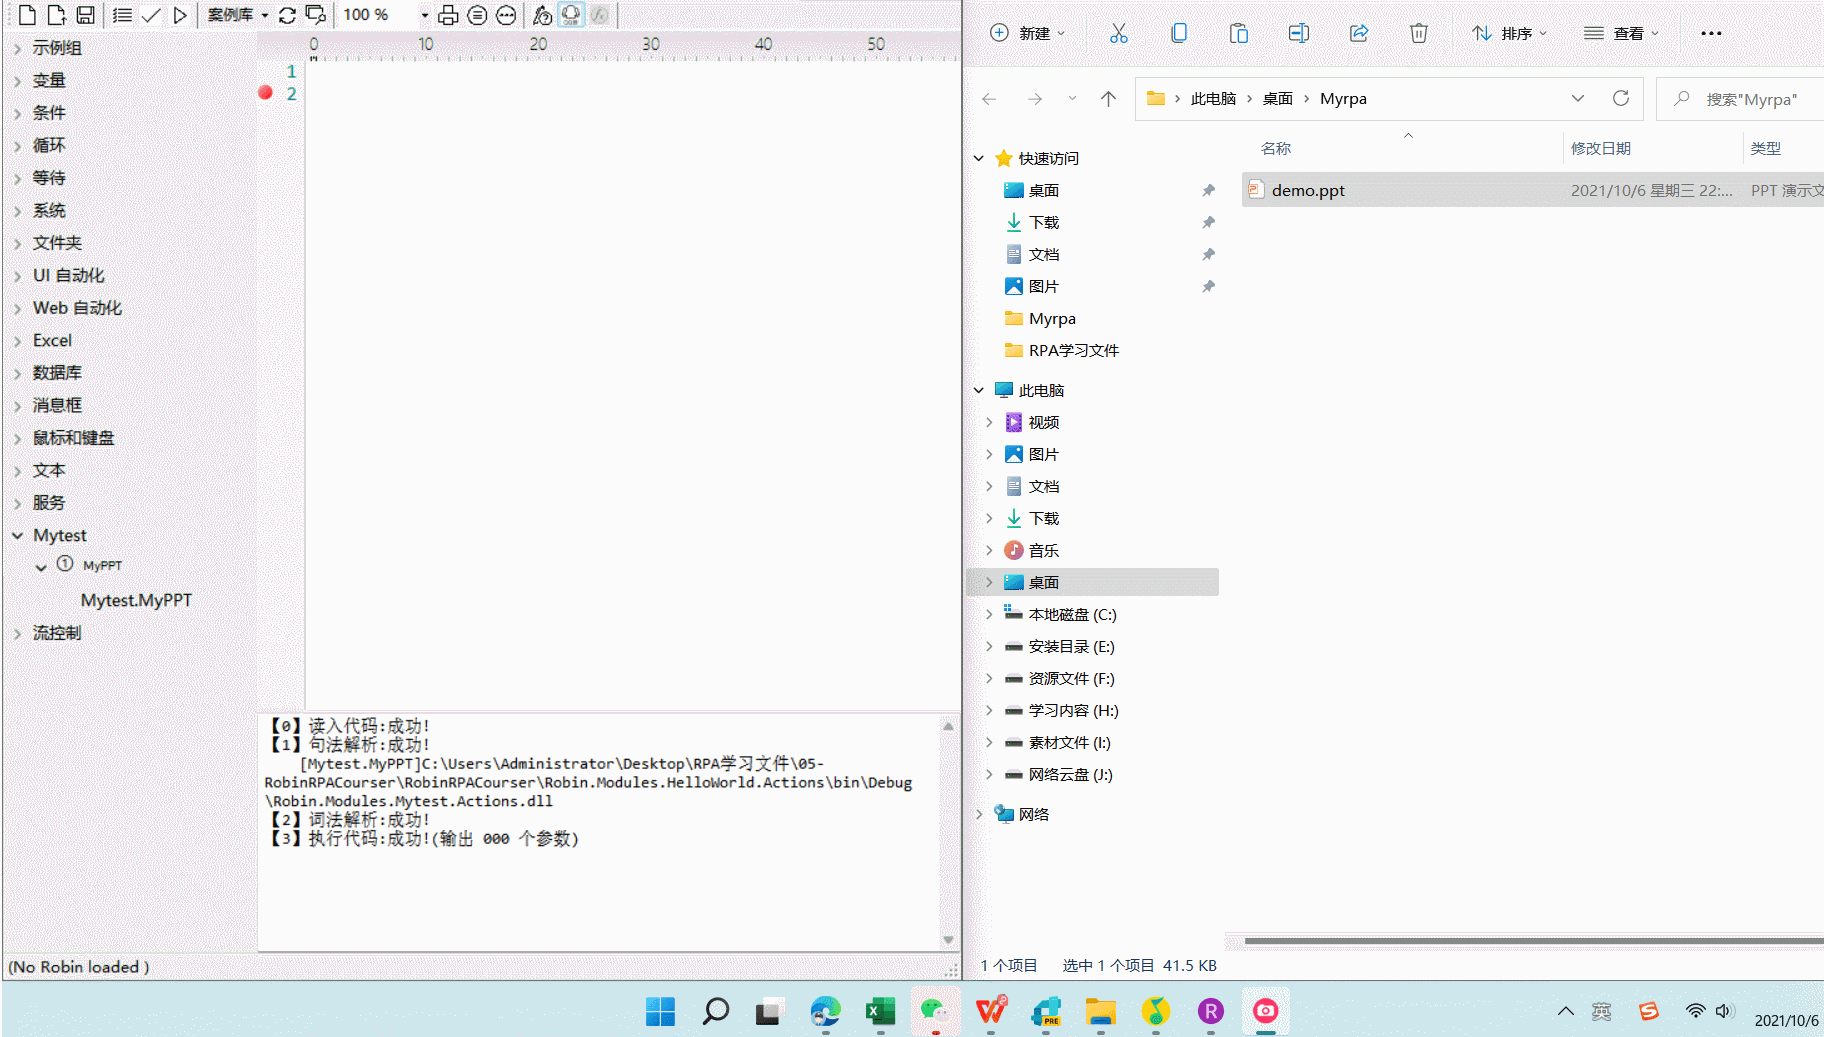Screen dimensions: 1824x1037
Task: Open the Windows Start menu
Action: [660, 1012]
